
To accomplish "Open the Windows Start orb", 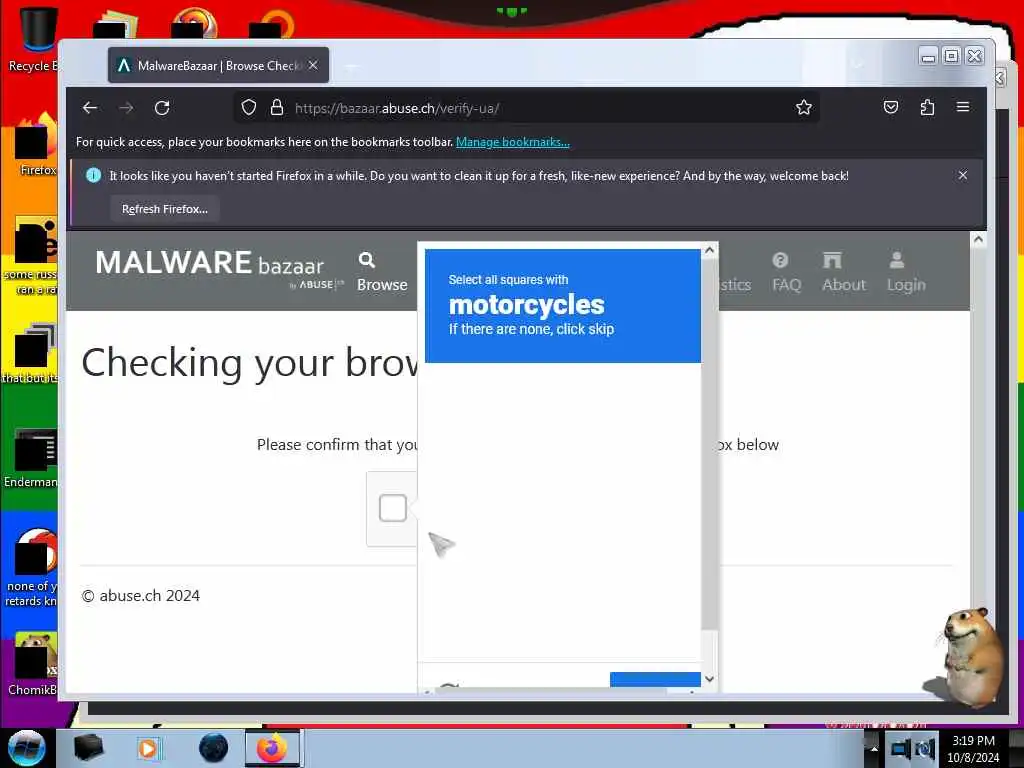I will click(27, 748).
